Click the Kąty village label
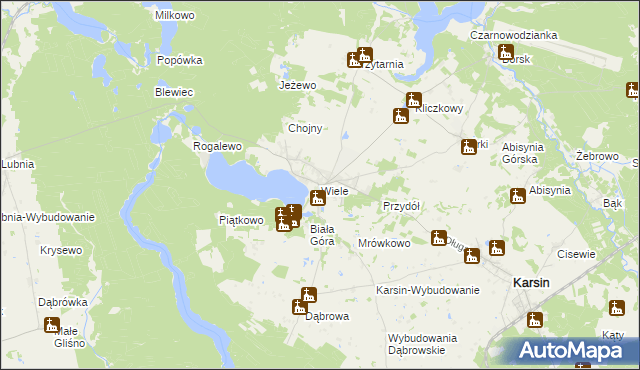Screen dimensions: 640x370 [613, 335]
